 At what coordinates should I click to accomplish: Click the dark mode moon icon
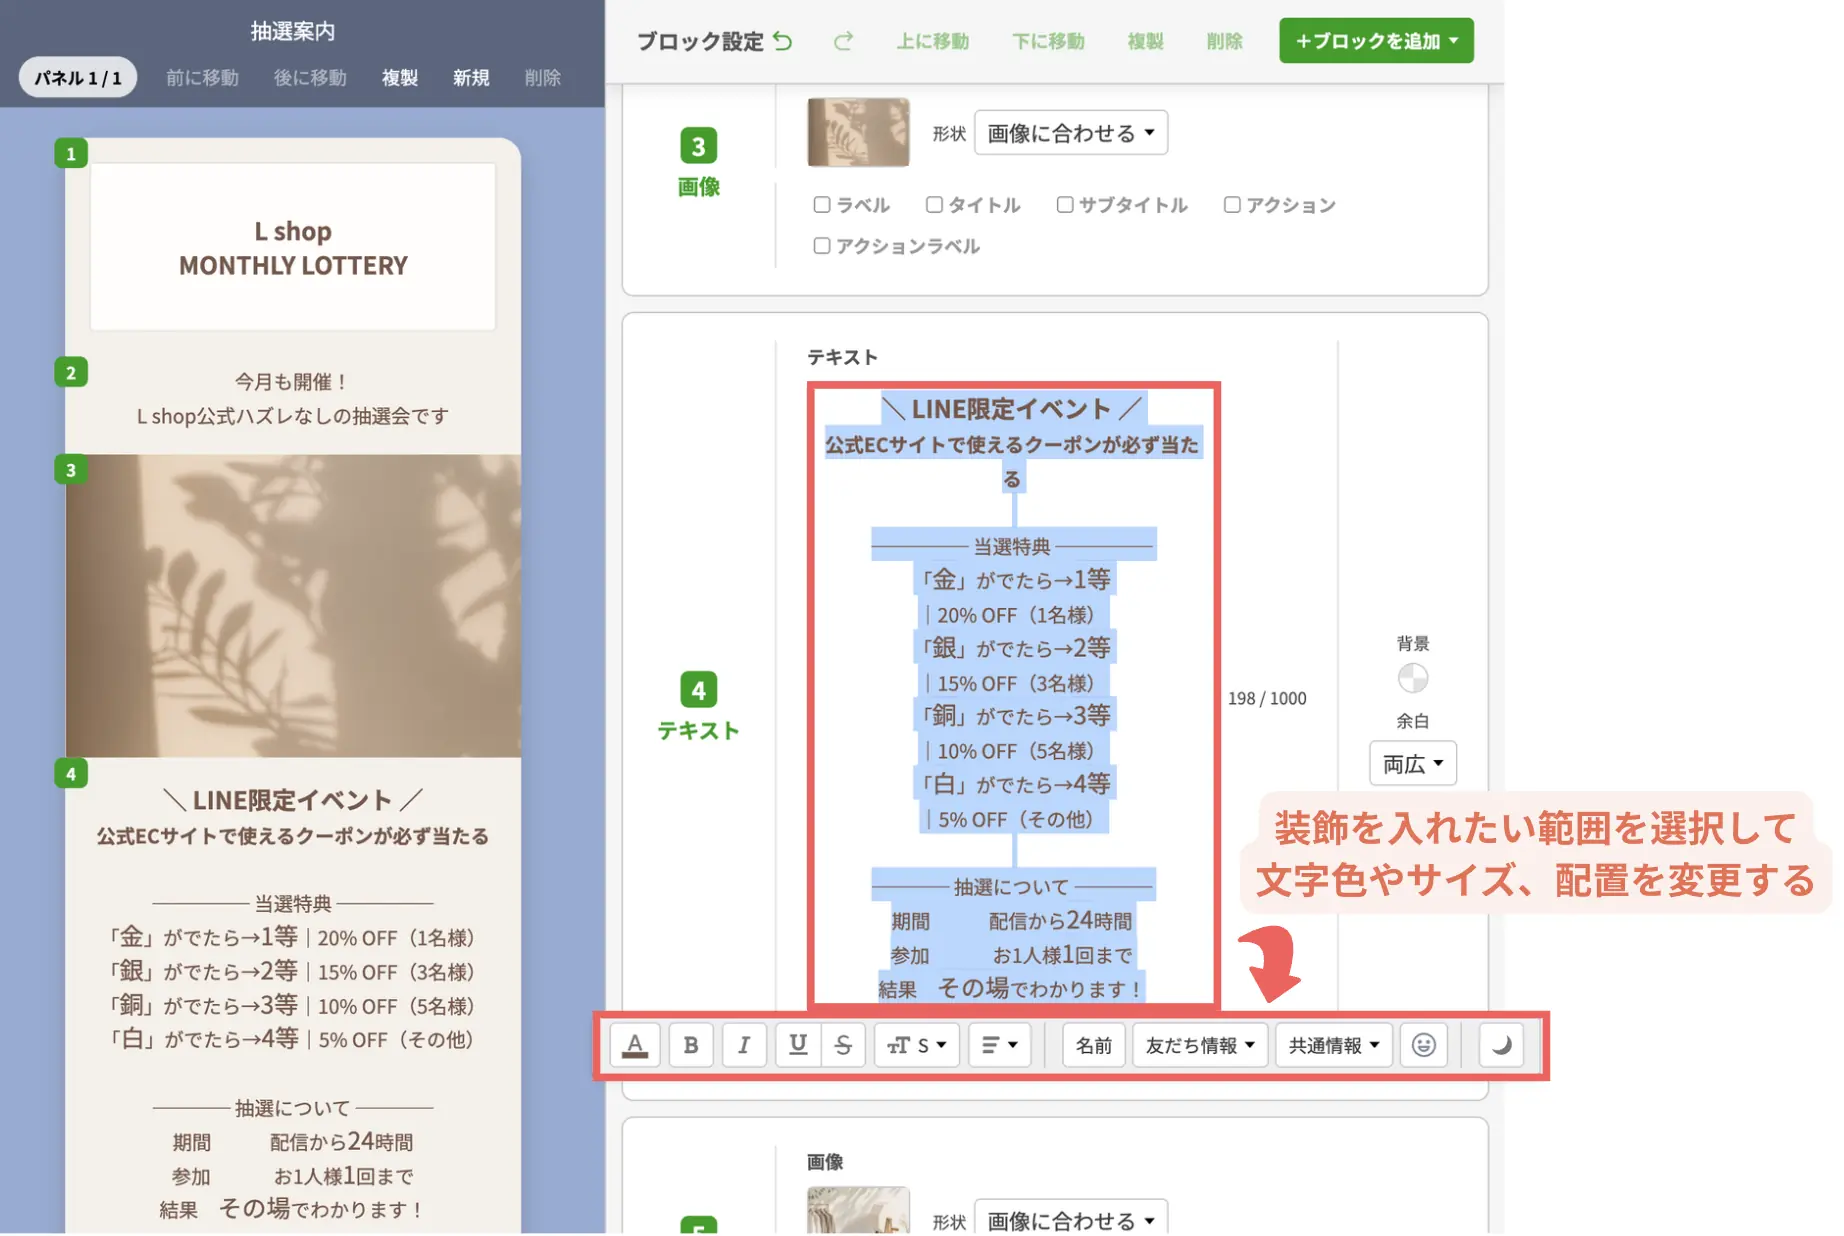tap(1501, 1046)
